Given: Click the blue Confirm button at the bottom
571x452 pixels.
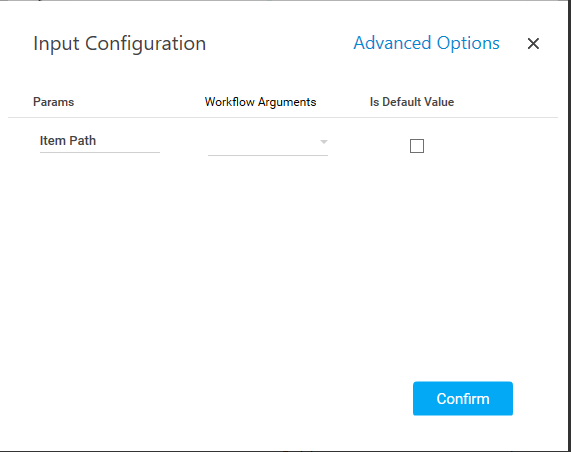Looking at the screenshot, I should [462, 398].
